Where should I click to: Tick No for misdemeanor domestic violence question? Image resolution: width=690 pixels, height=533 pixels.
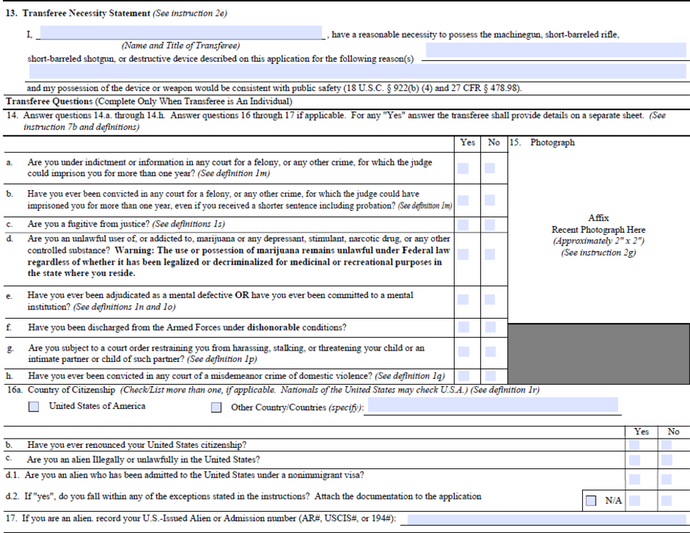490,375
